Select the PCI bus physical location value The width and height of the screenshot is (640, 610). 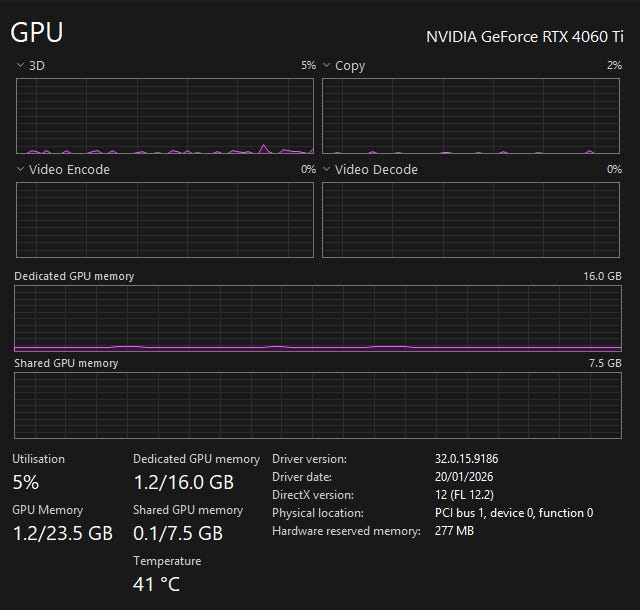514,513
